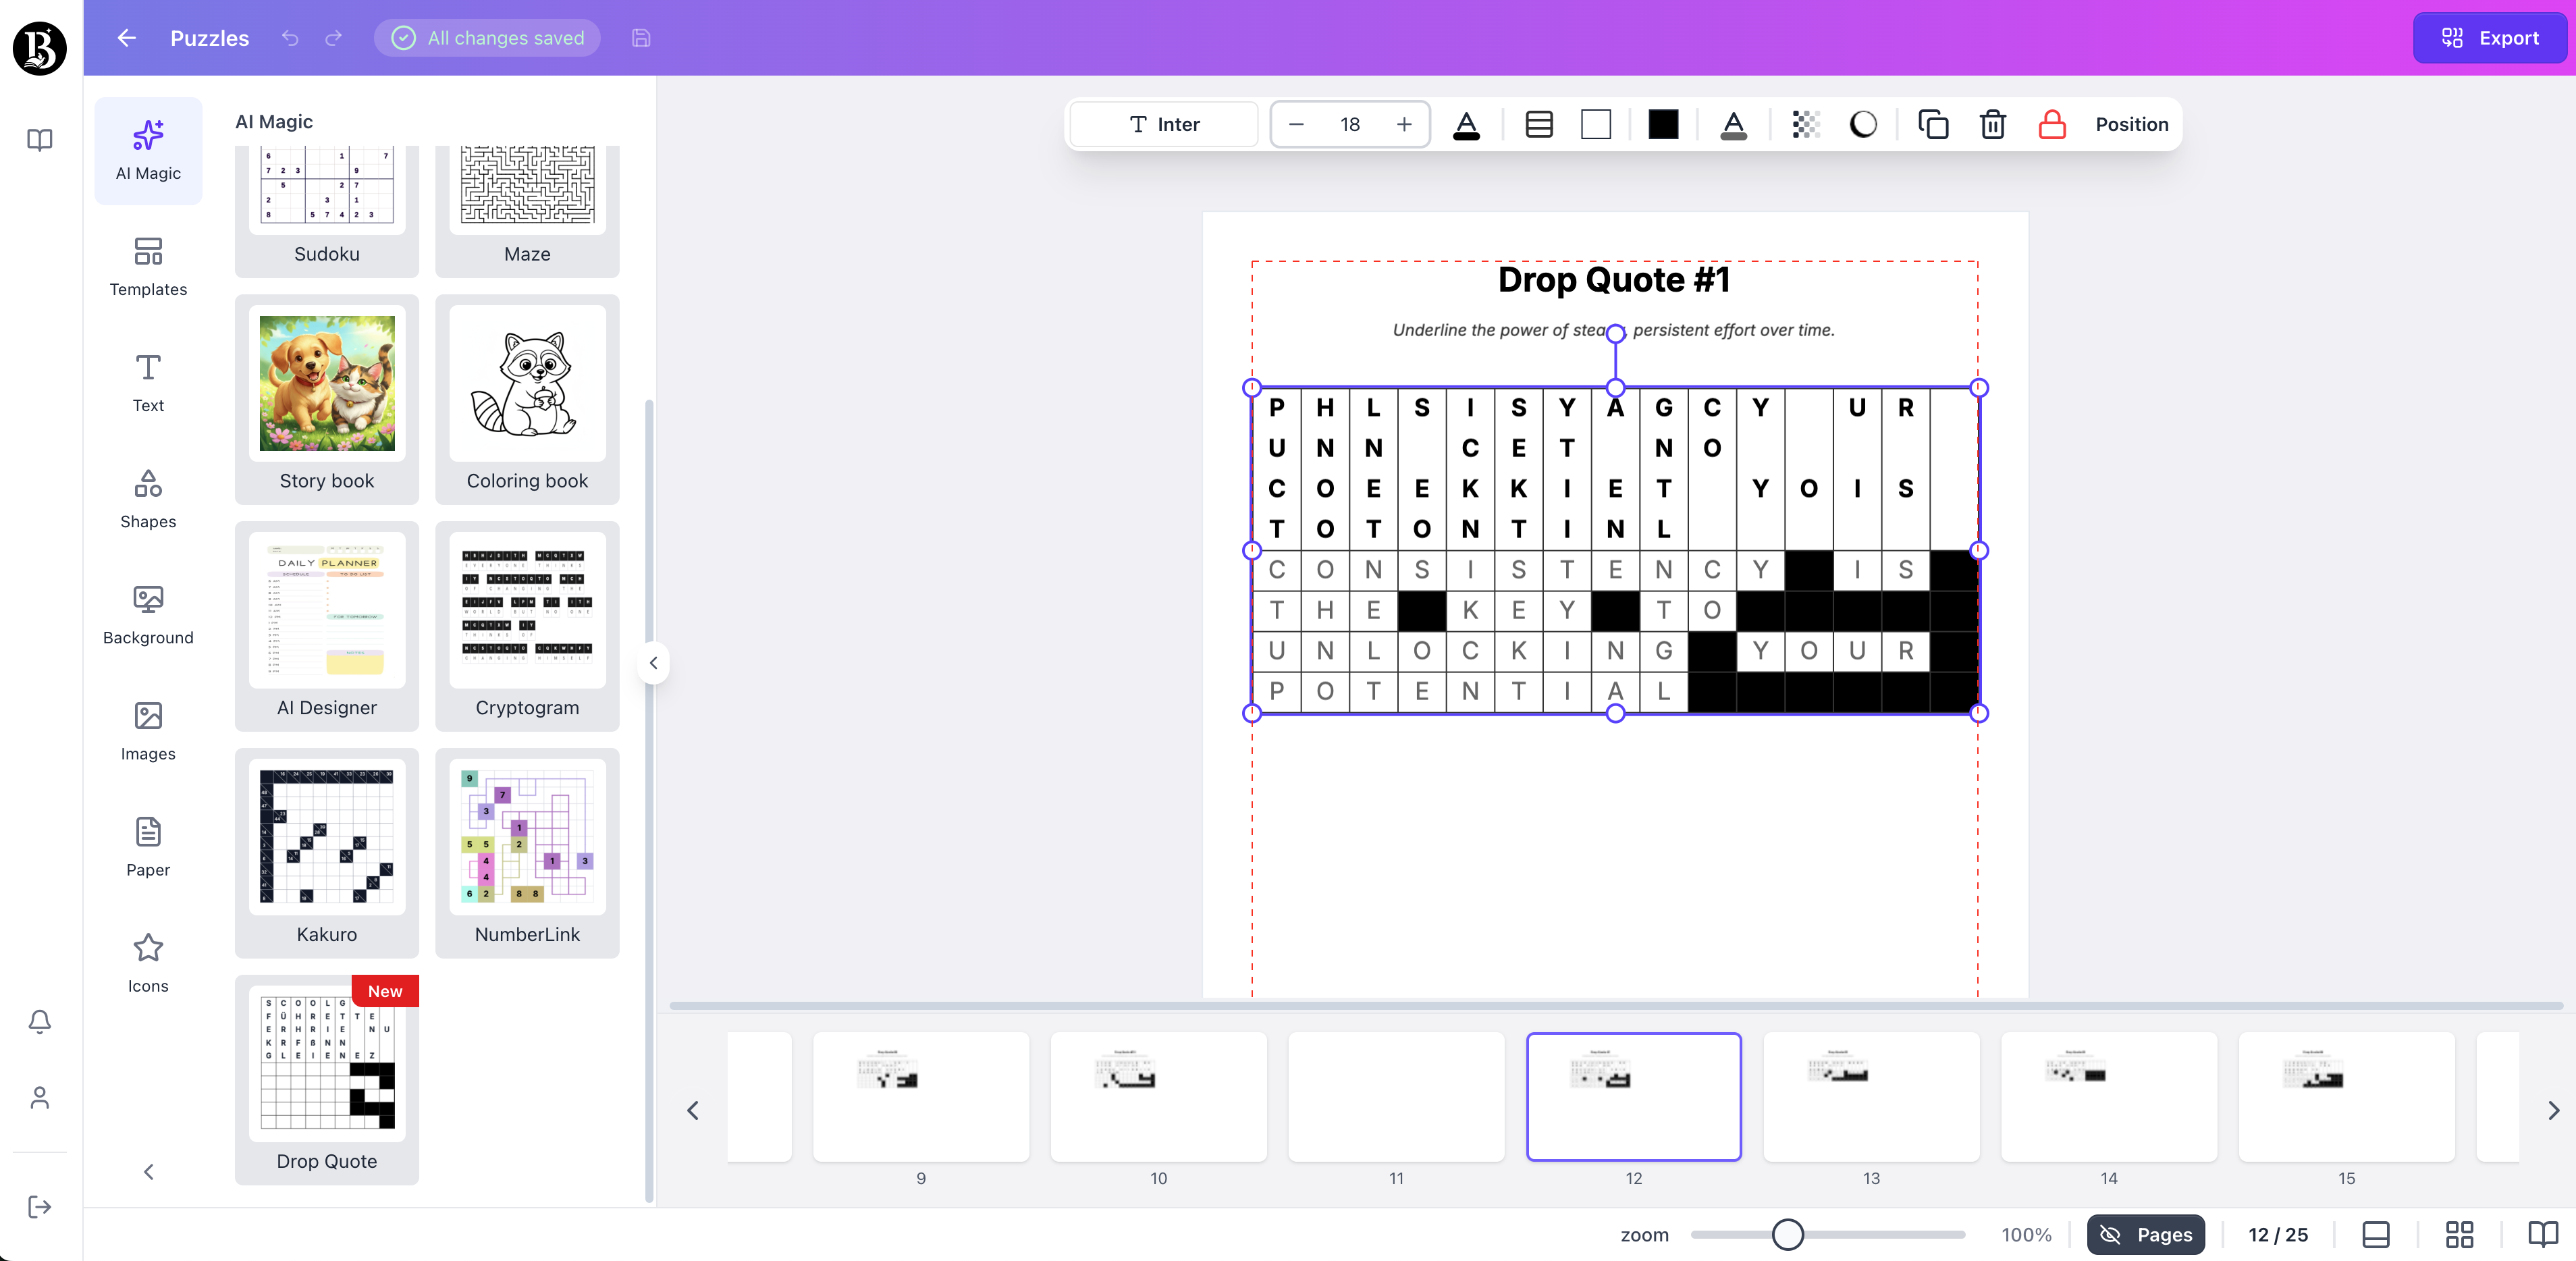Viewport: 2576px width, 1261px height.
Task: Click the Export button
Action: click(x=2489, y=38)
